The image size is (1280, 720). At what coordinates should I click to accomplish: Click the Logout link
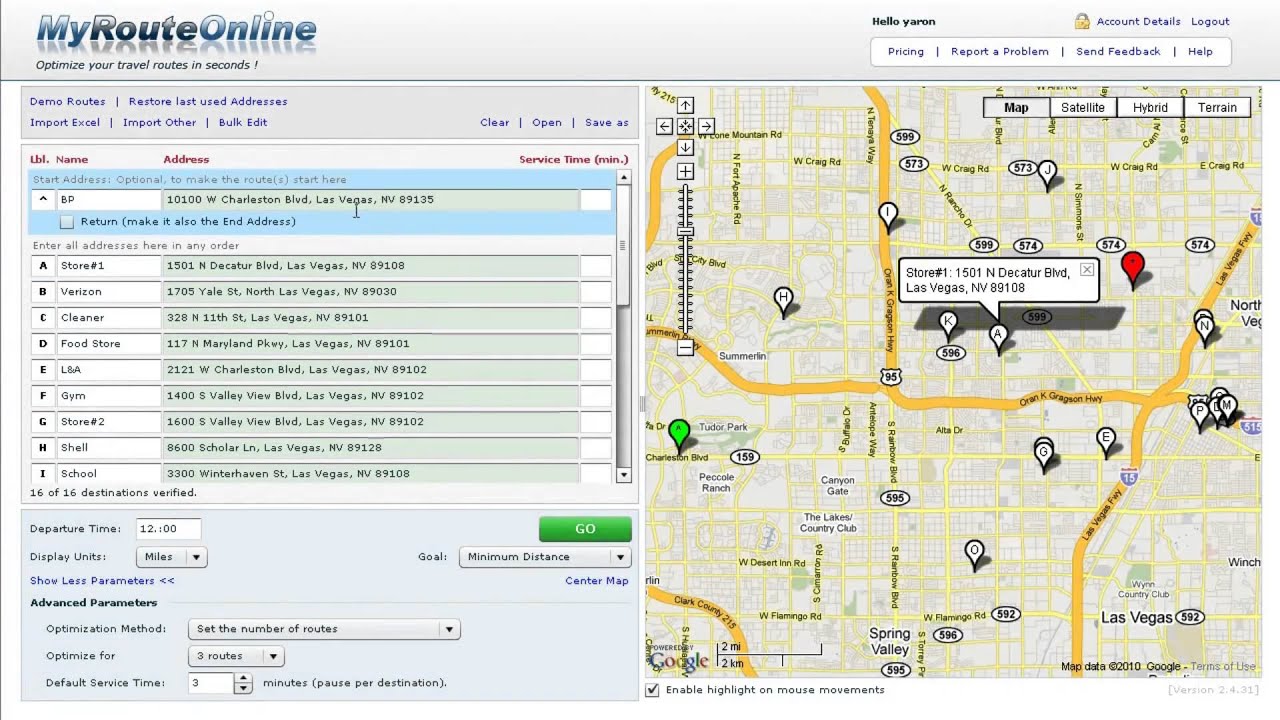click(x=1210, y=21)
